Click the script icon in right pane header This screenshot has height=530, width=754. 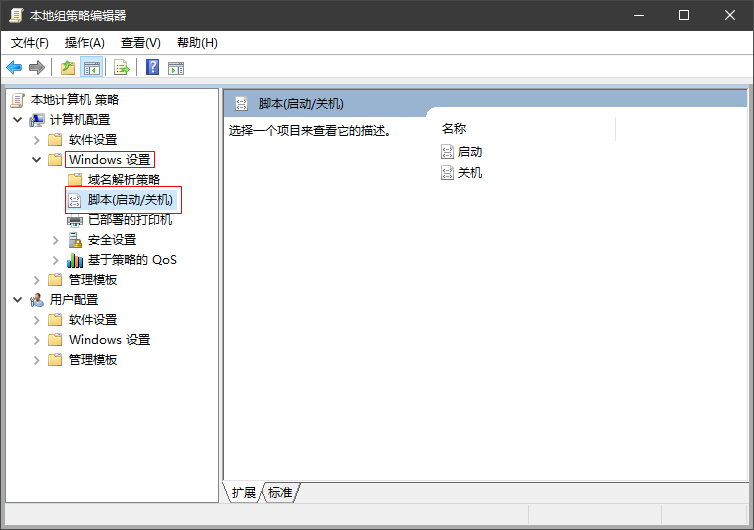pos(241,103)
